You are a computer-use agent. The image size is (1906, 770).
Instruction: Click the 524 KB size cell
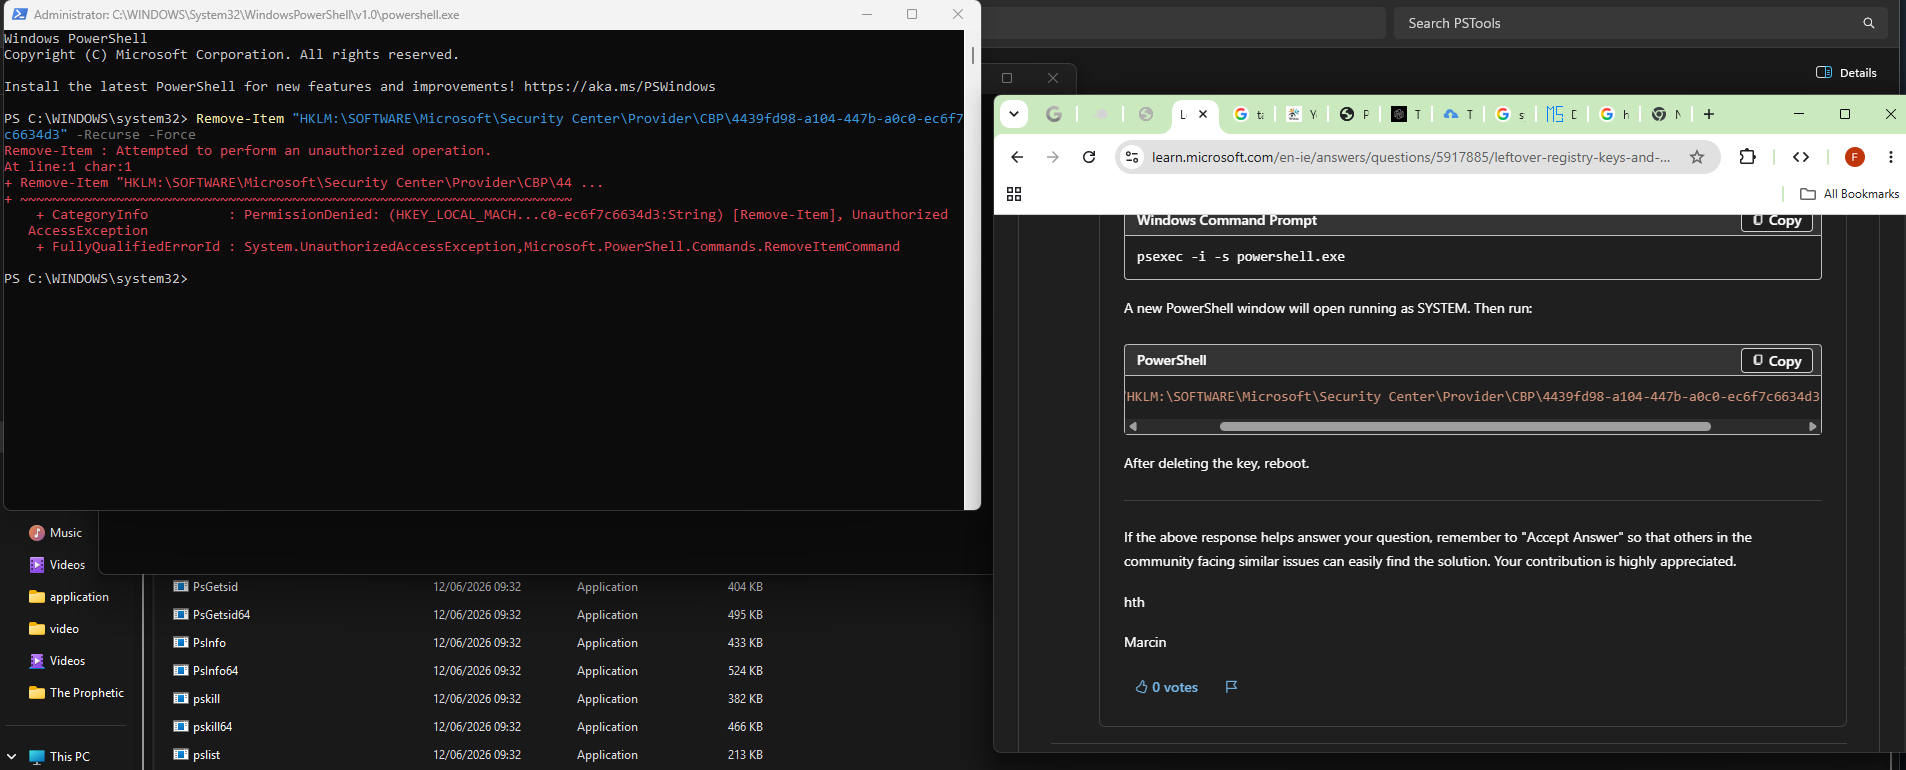(745, 671)
